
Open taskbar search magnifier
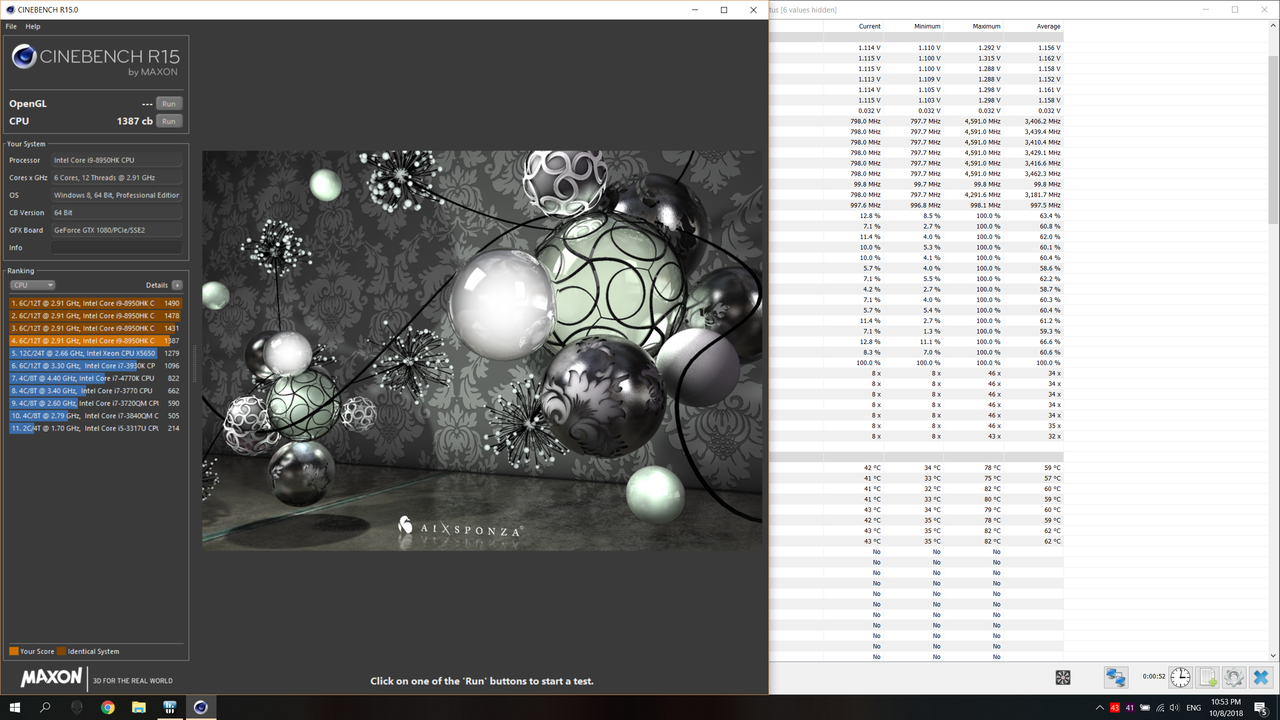(46, 707)
